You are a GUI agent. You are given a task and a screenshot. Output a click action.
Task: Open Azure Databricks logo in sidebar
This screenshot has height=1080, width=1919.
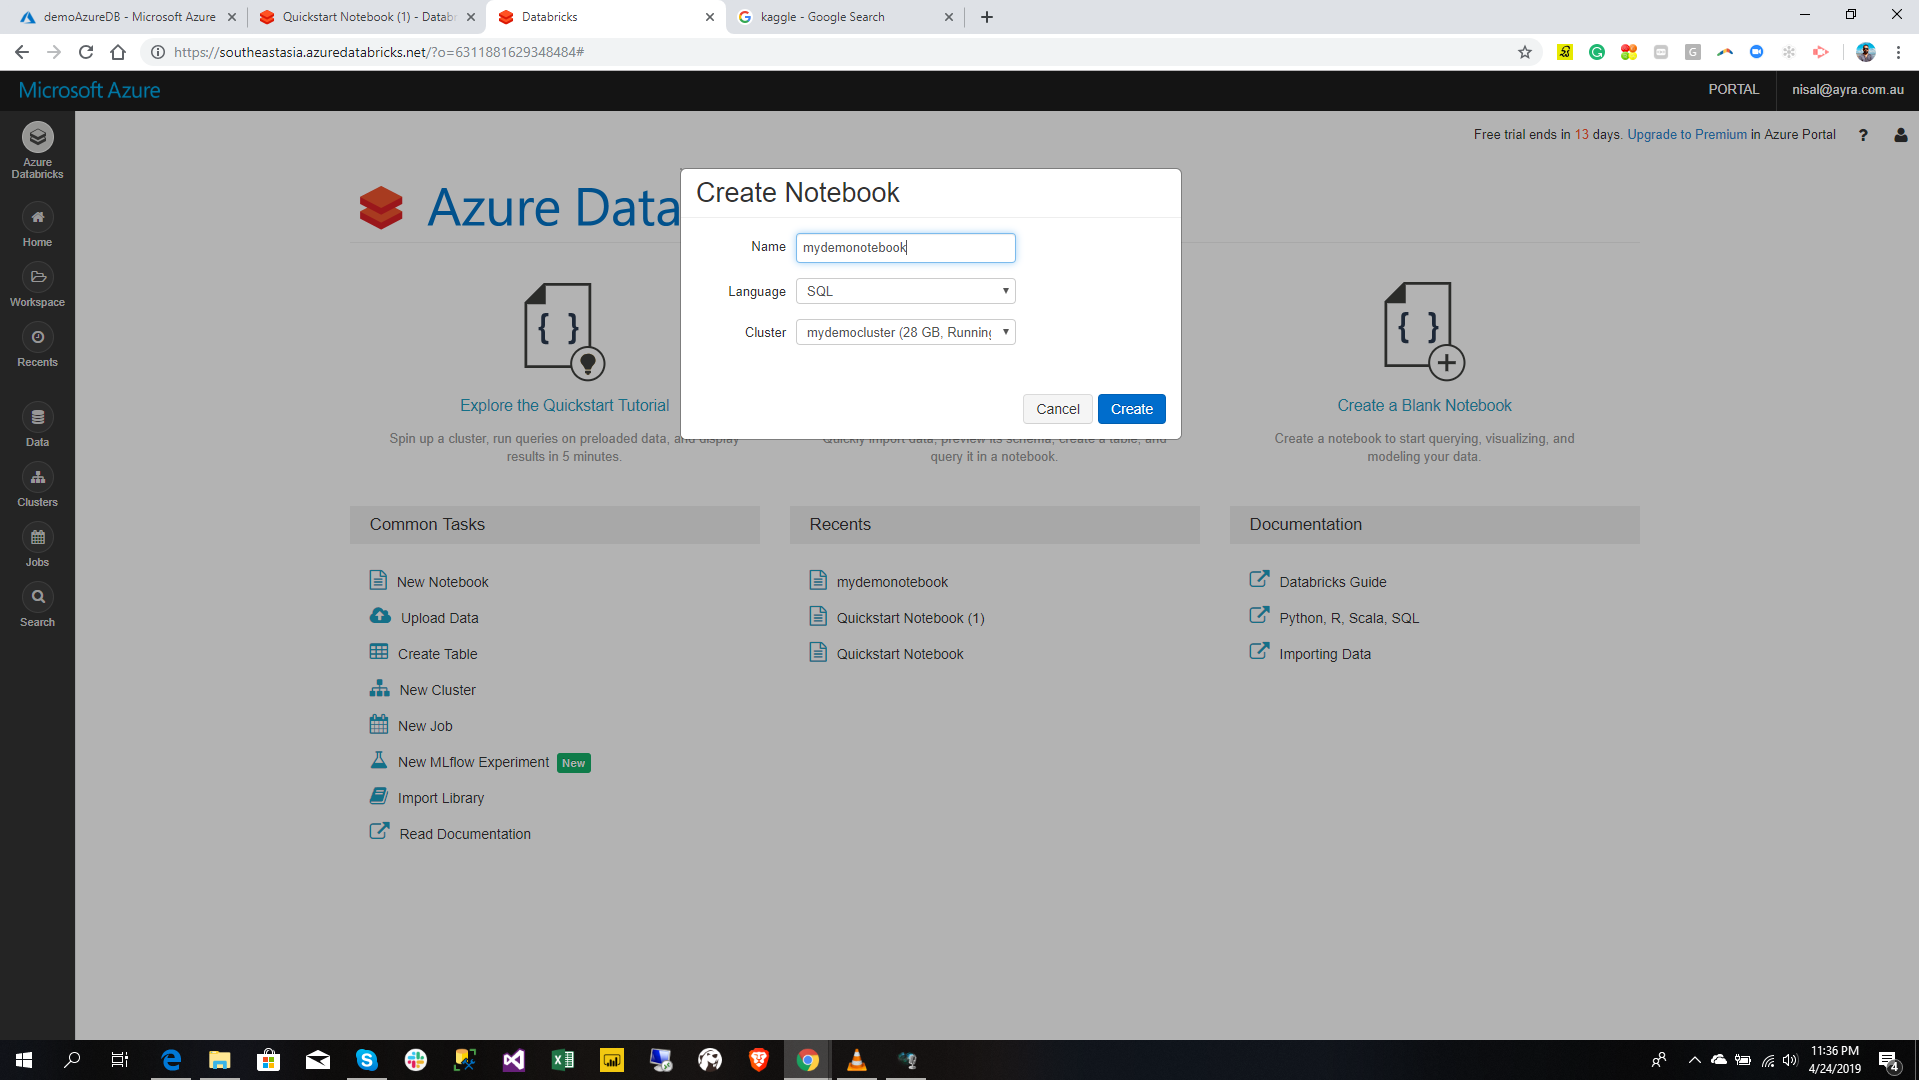[x=37, y=150]
